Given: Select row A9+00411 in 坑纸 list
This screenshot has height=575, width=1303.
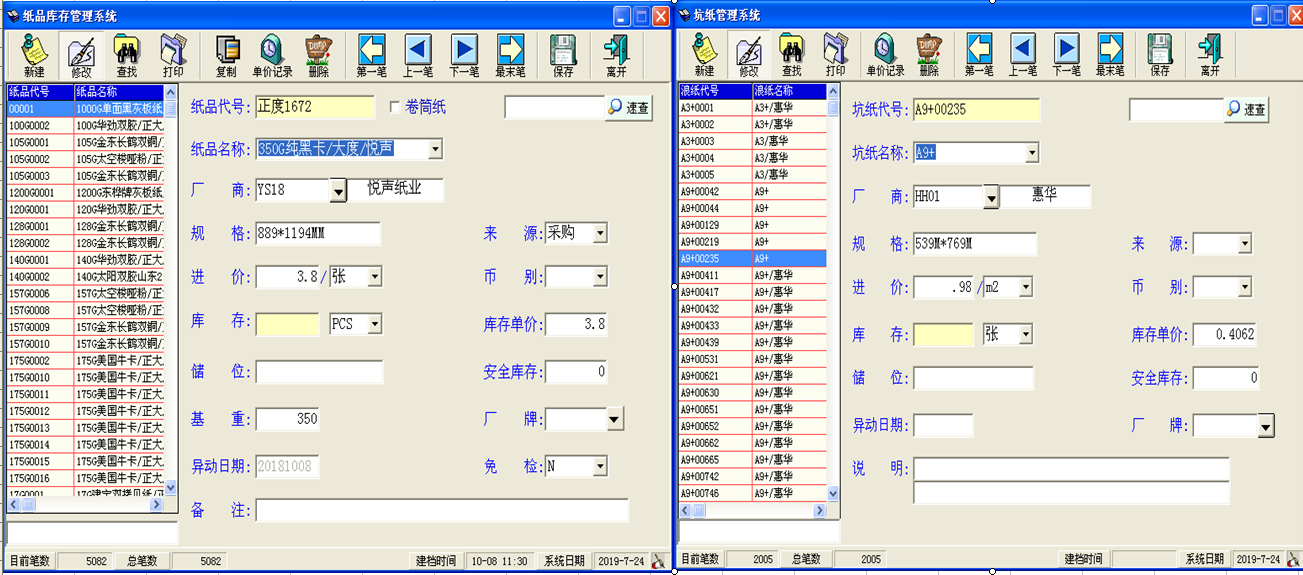Looking at the screenshot, I should 714,275.
